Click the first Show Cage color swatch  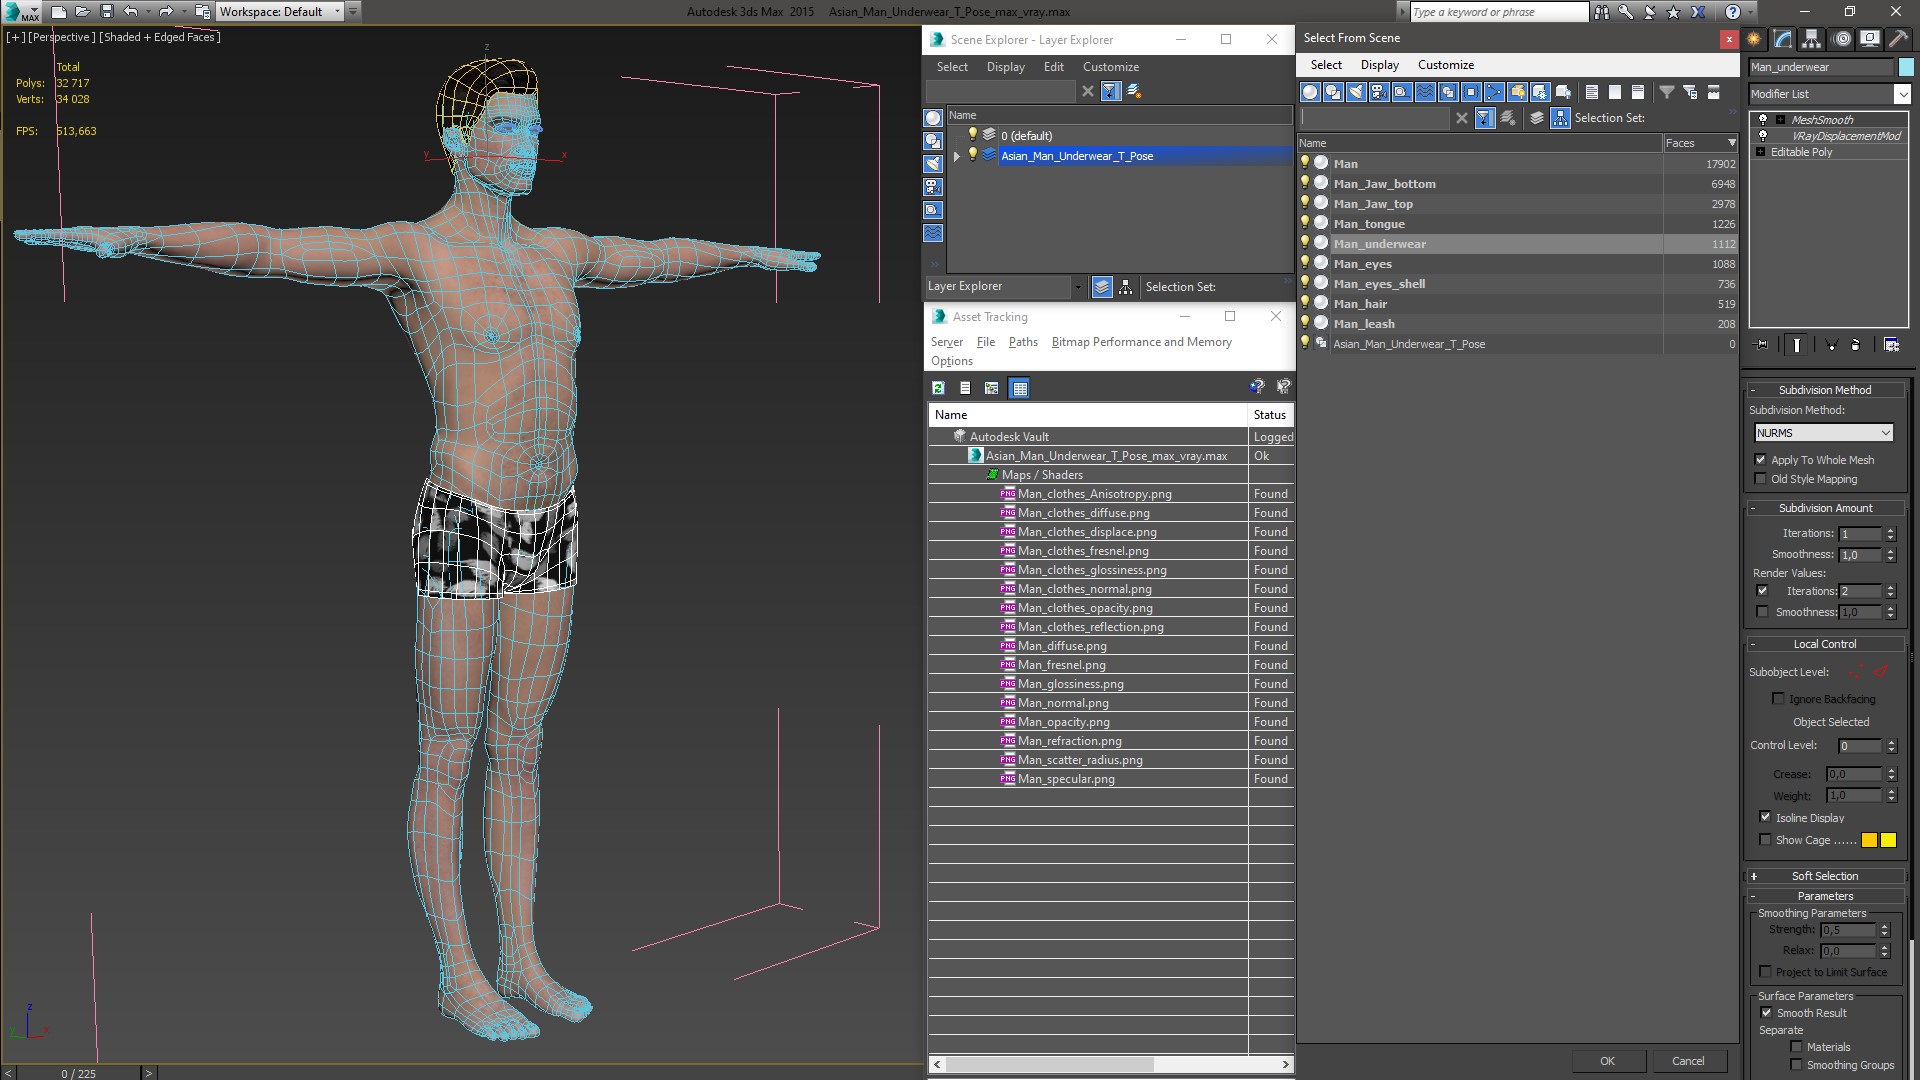tap(1869, 840)
